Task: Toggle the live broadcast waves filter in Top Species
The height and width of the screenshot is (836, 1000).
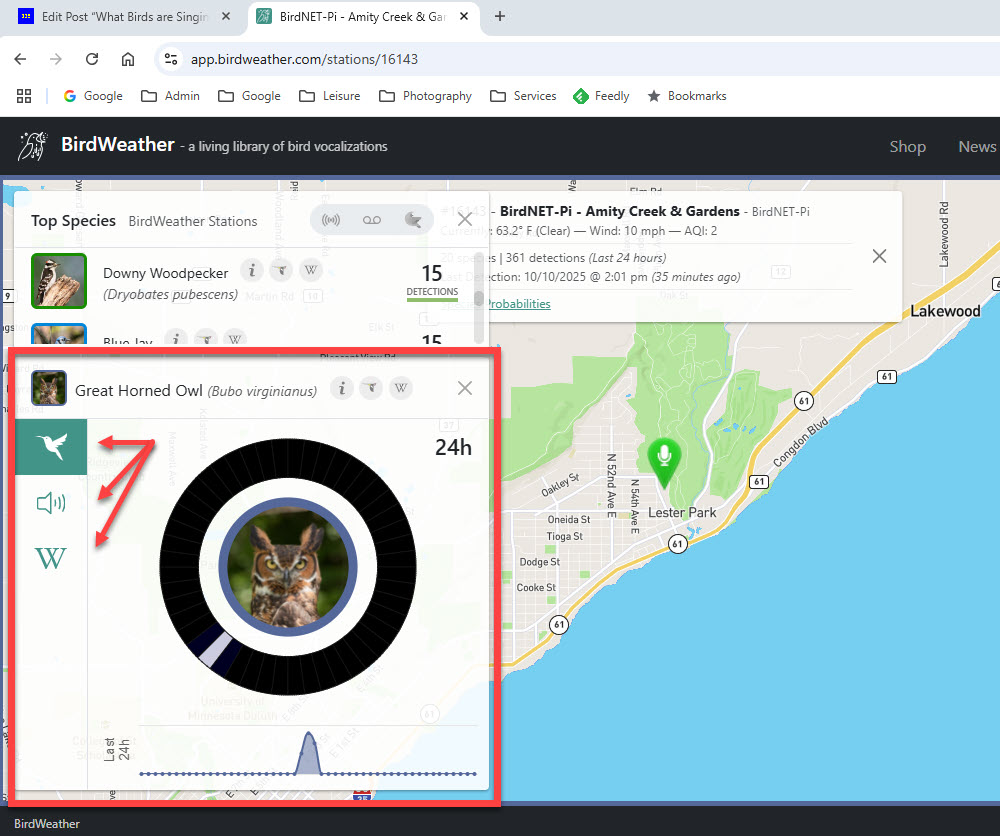Action: (x=331, y=220)
